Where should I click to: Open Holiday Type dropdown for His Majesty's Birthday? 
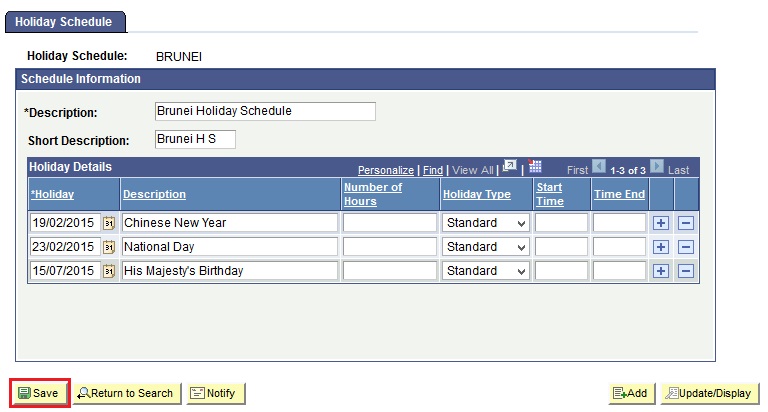485,271
